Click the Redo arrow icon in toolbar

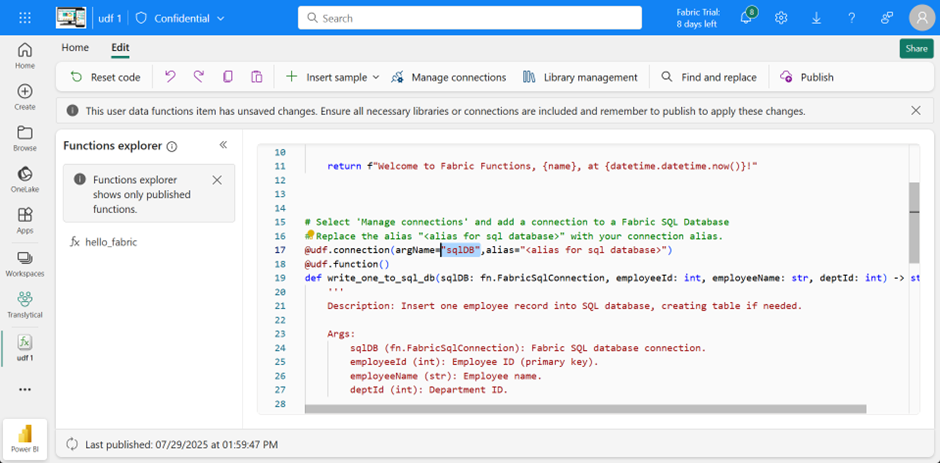[199, 77]
